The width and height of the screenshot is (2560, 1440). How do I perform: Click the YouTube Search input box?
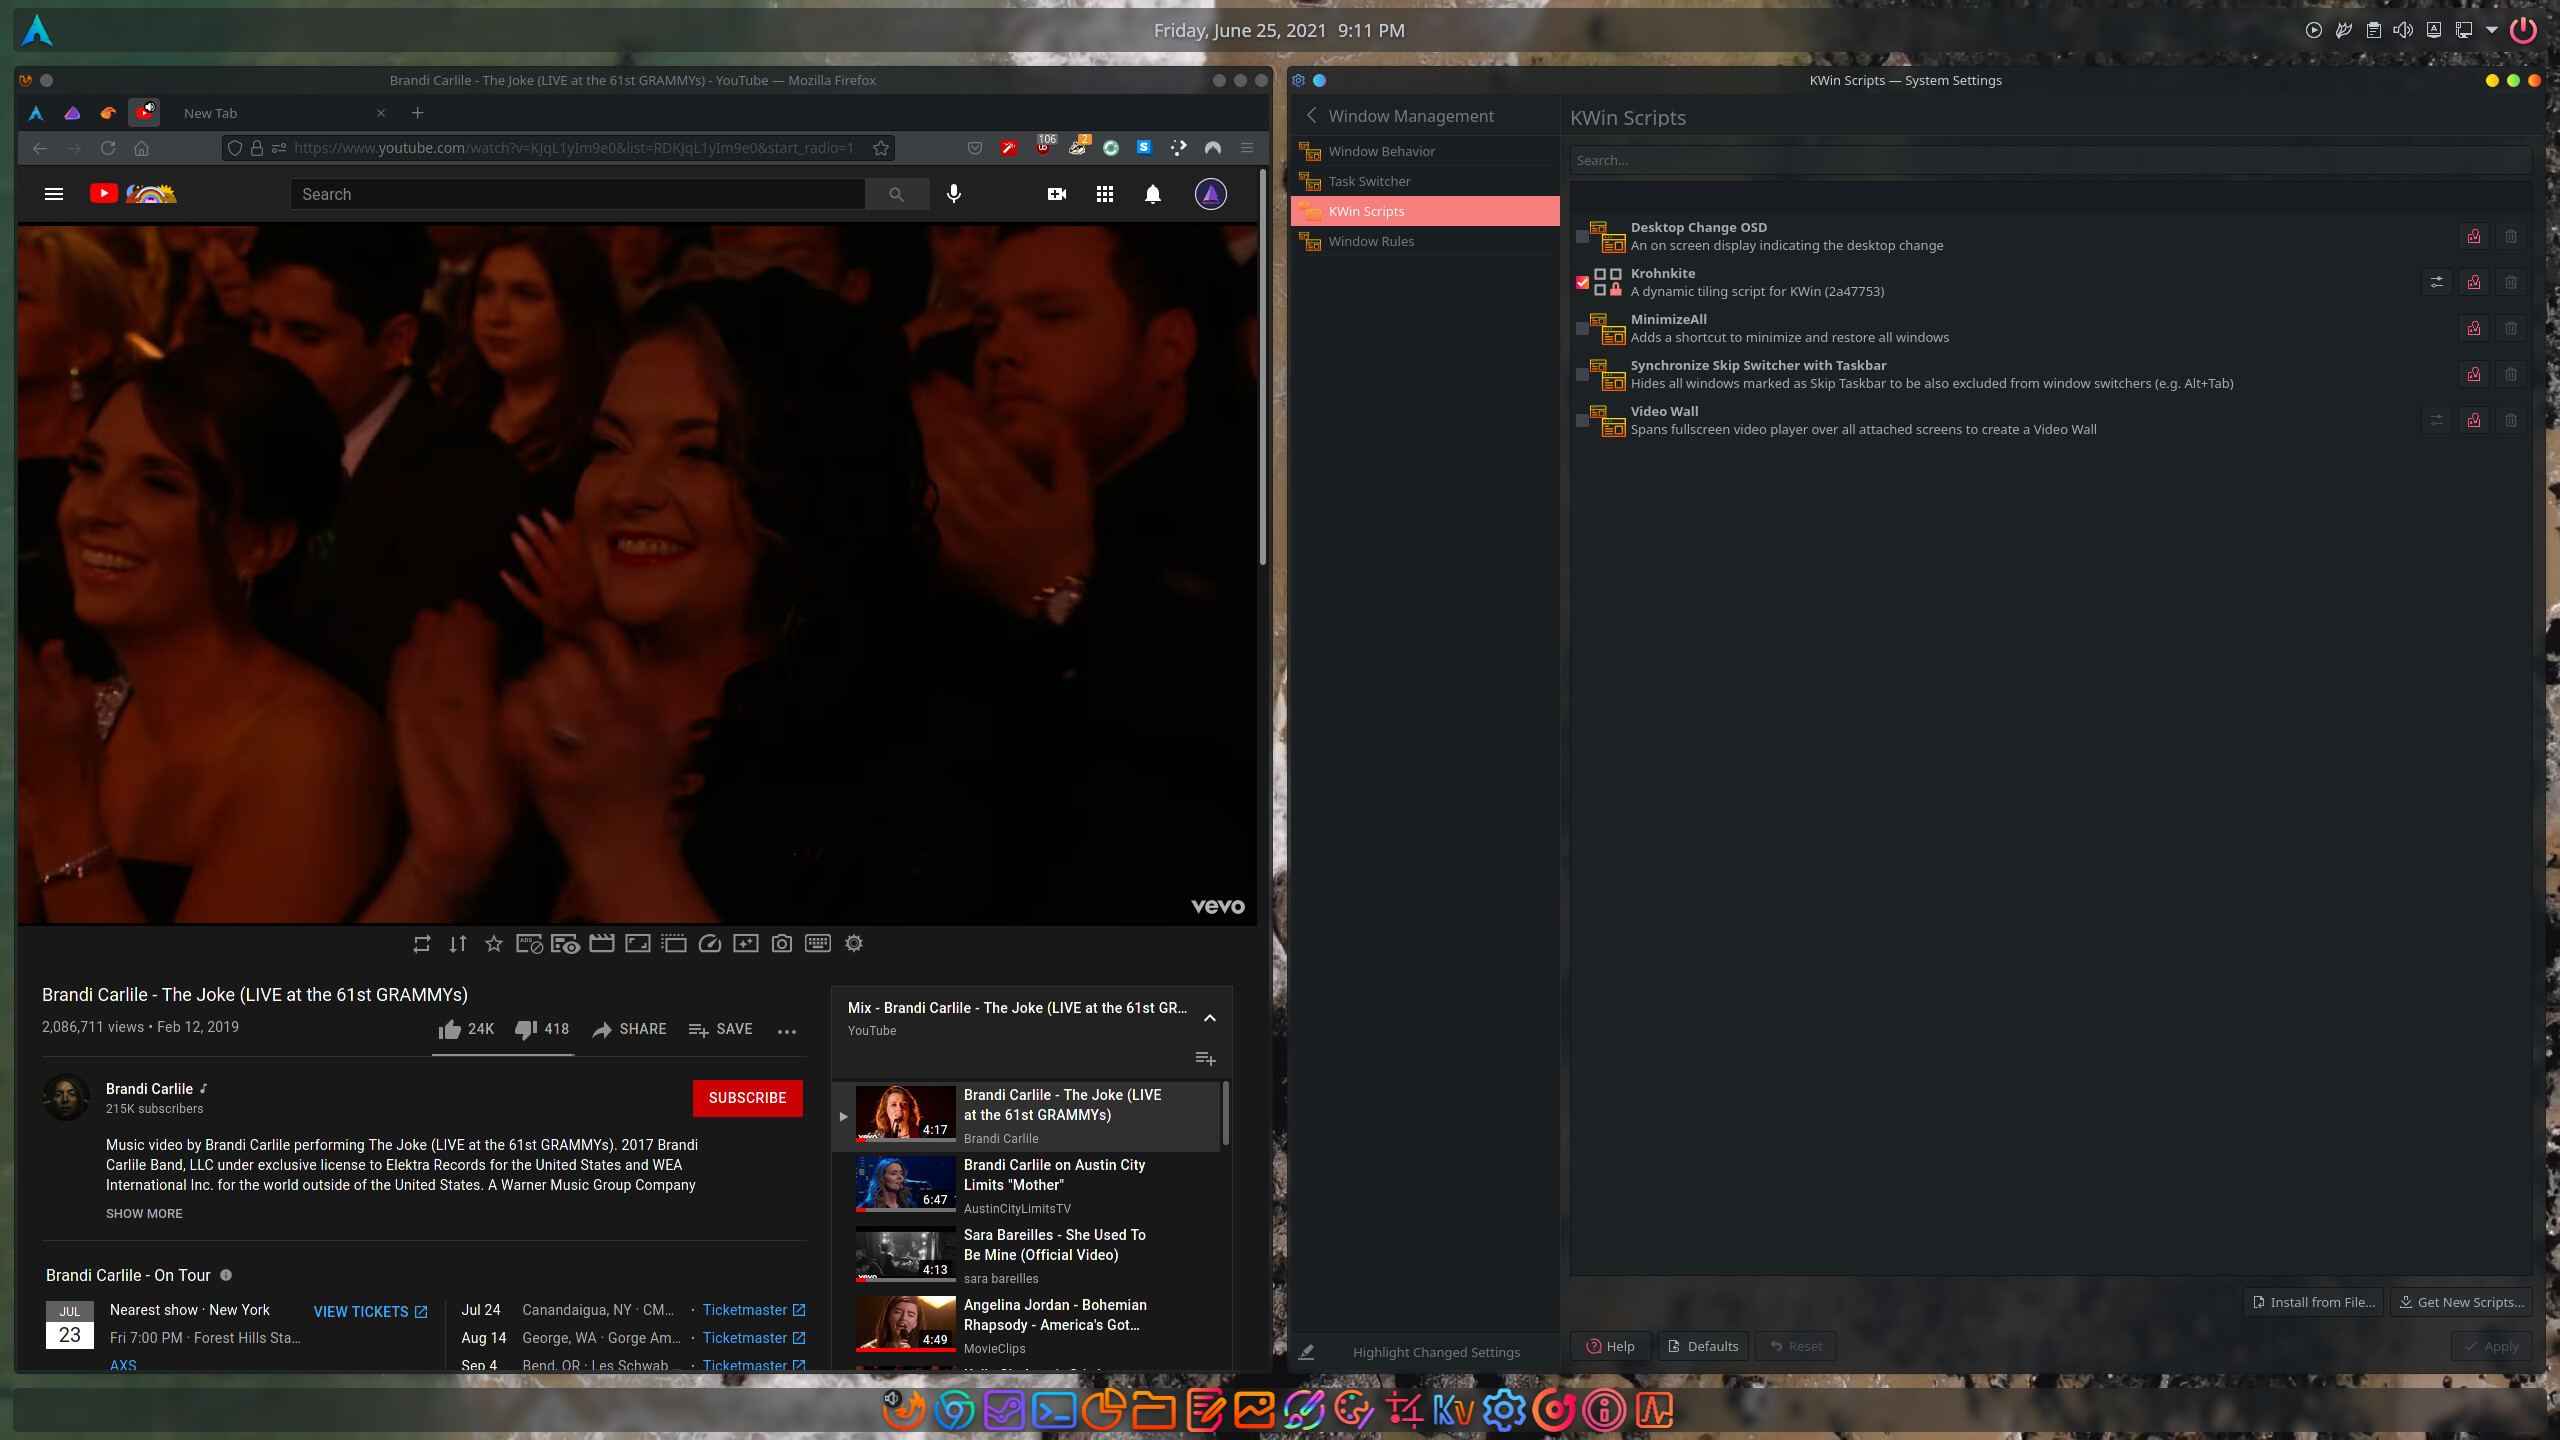point(578,194)
